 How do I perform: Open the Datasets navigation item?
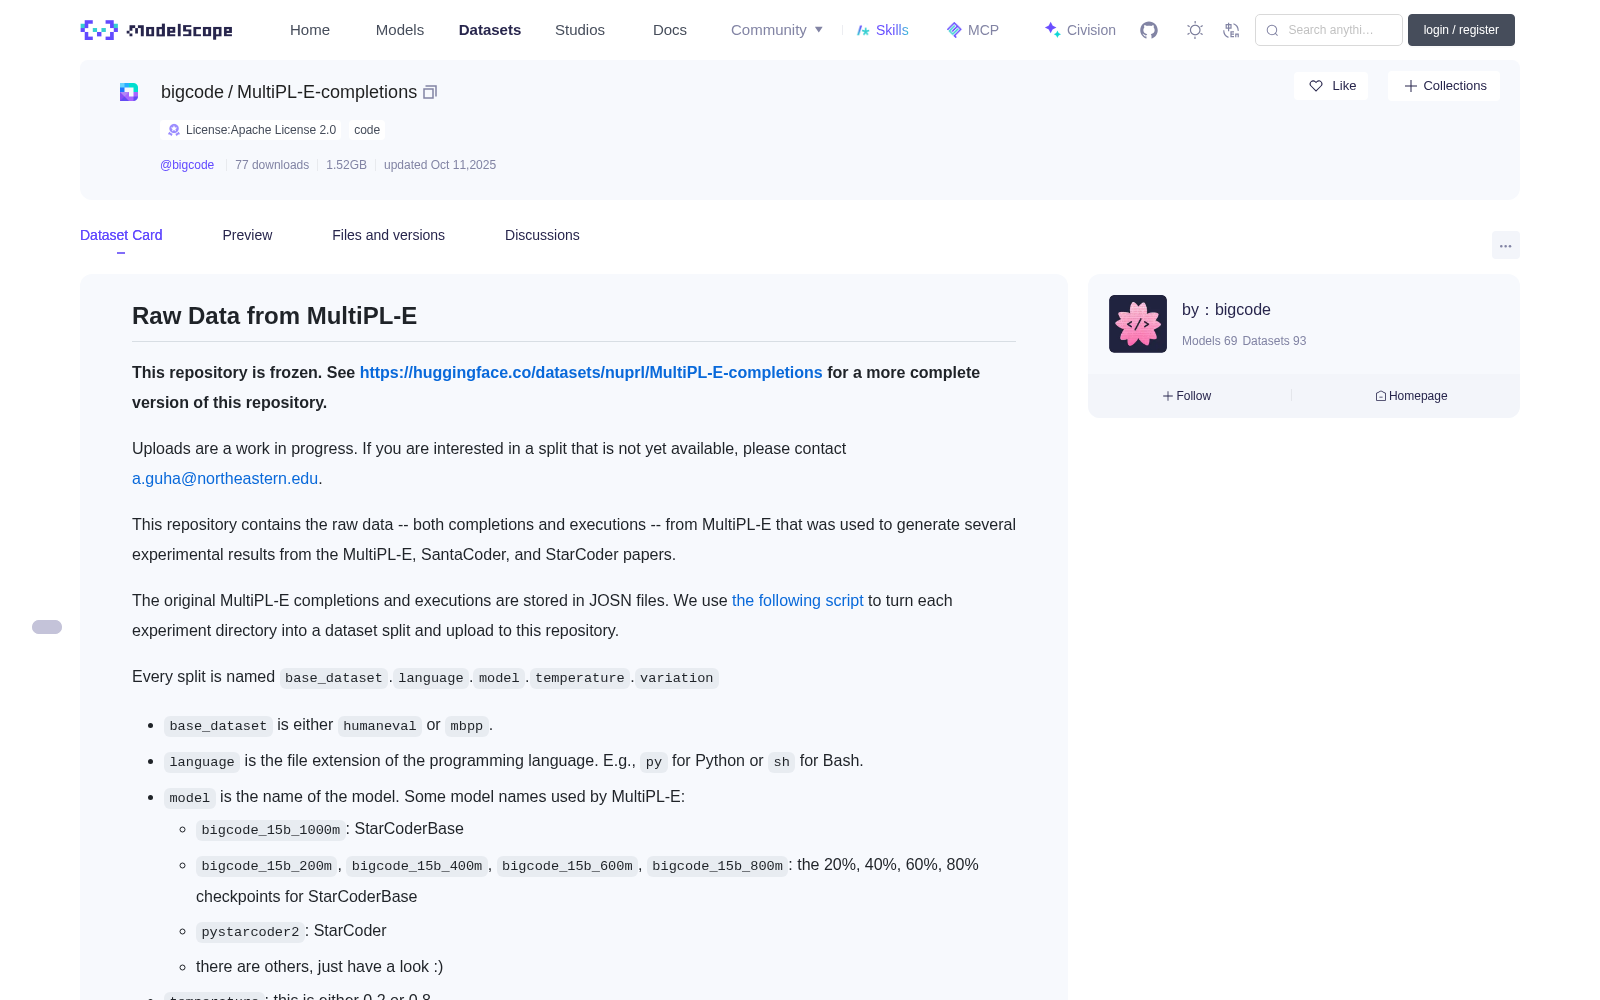pos(490,30)
